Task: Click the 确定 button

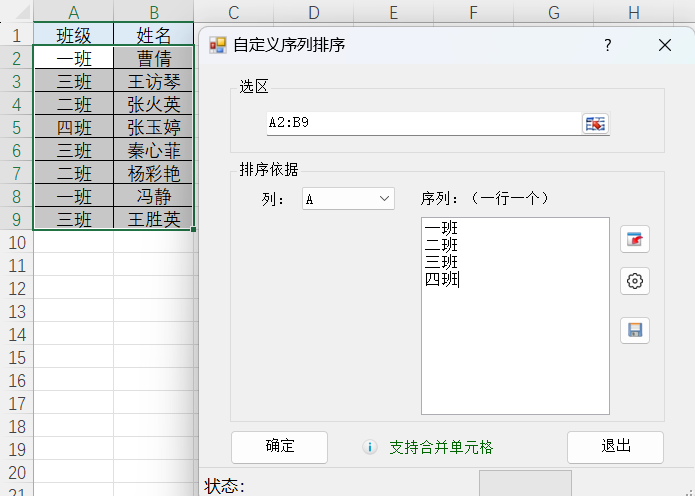Action: tap(279, 447)
